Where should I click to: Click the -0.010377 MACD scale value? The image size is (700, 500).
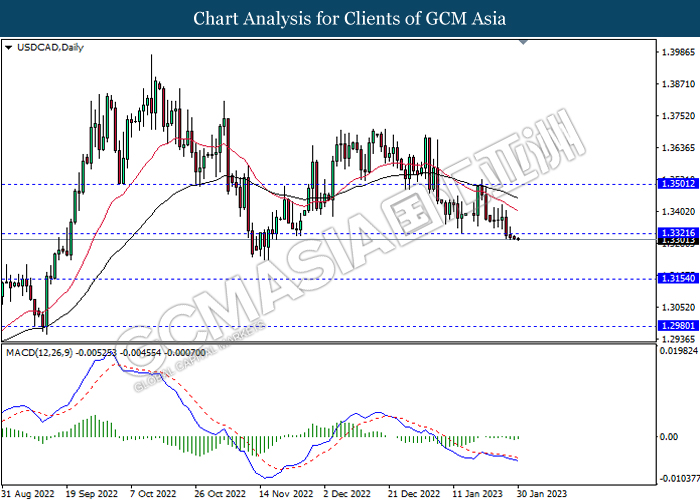click(x=680, y=479)
